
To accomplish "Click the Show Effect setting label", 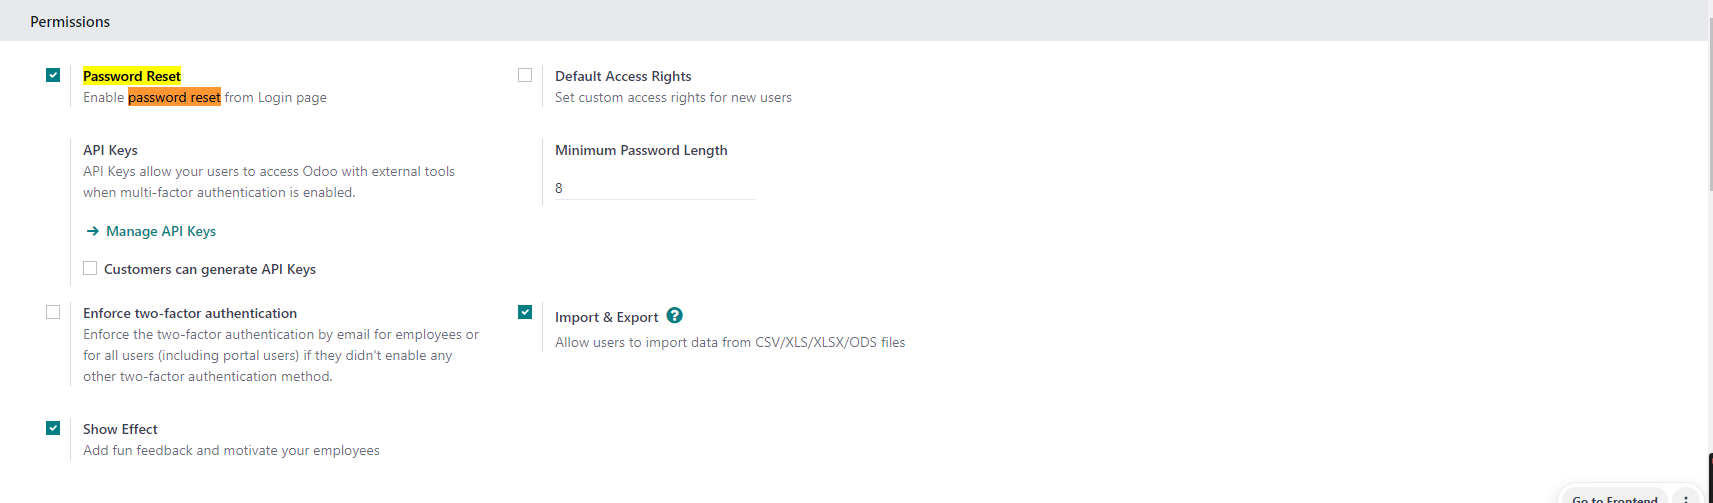I will pos(120,429).
